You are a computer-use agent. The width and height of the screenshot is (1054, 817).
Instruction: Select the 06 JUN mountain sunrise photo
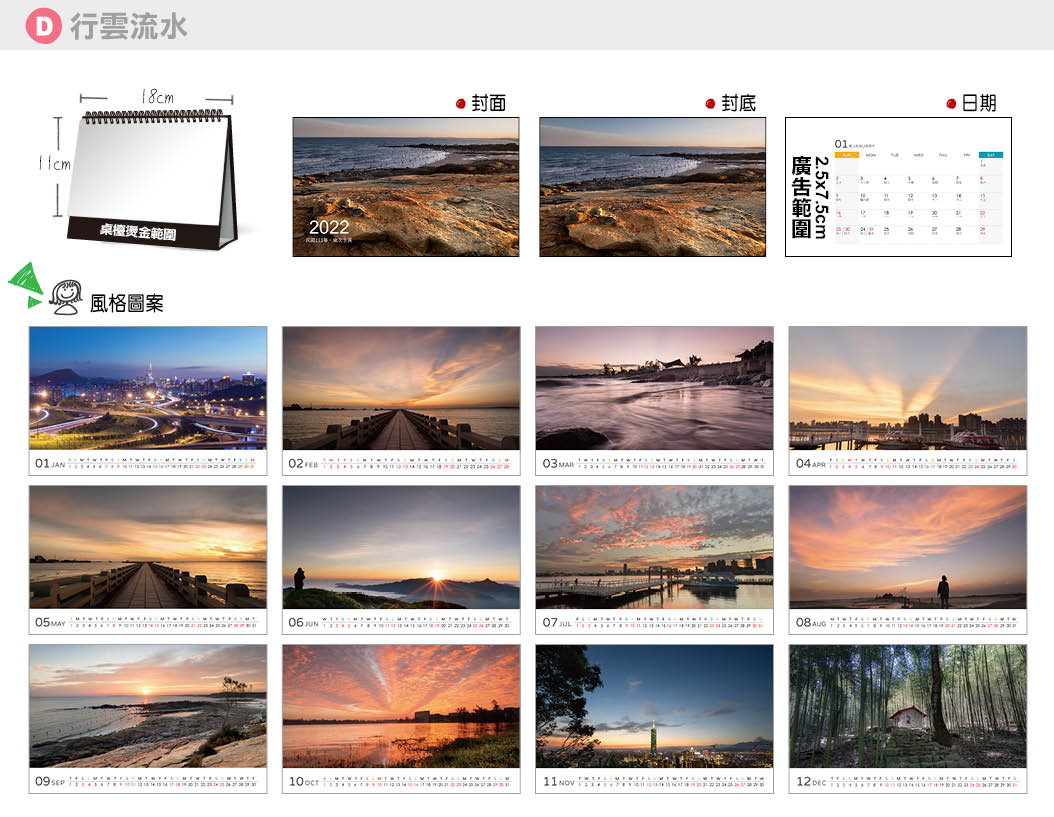pyautogui.click(x=401, y=547)
